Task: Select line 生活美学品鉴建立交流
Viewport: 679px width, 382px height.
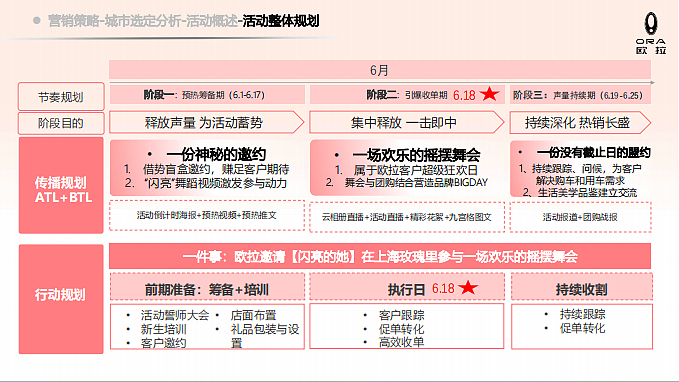Action: point(587,192)
